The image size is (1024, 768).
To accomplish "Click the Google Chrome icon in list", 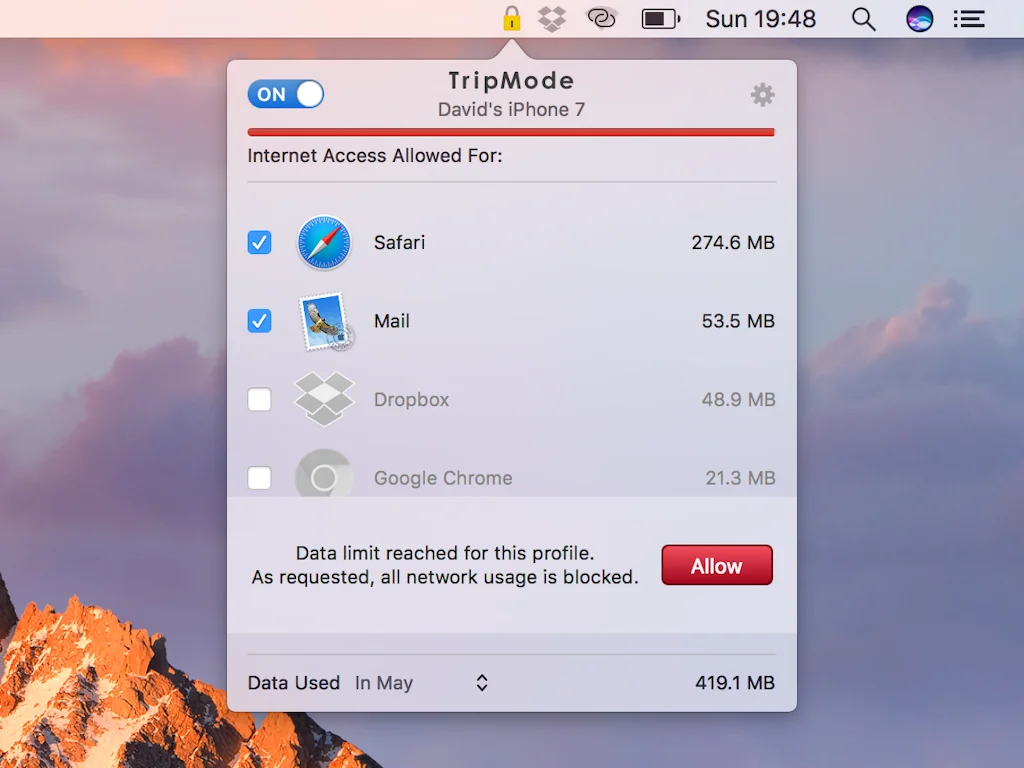I will (324, 476).
